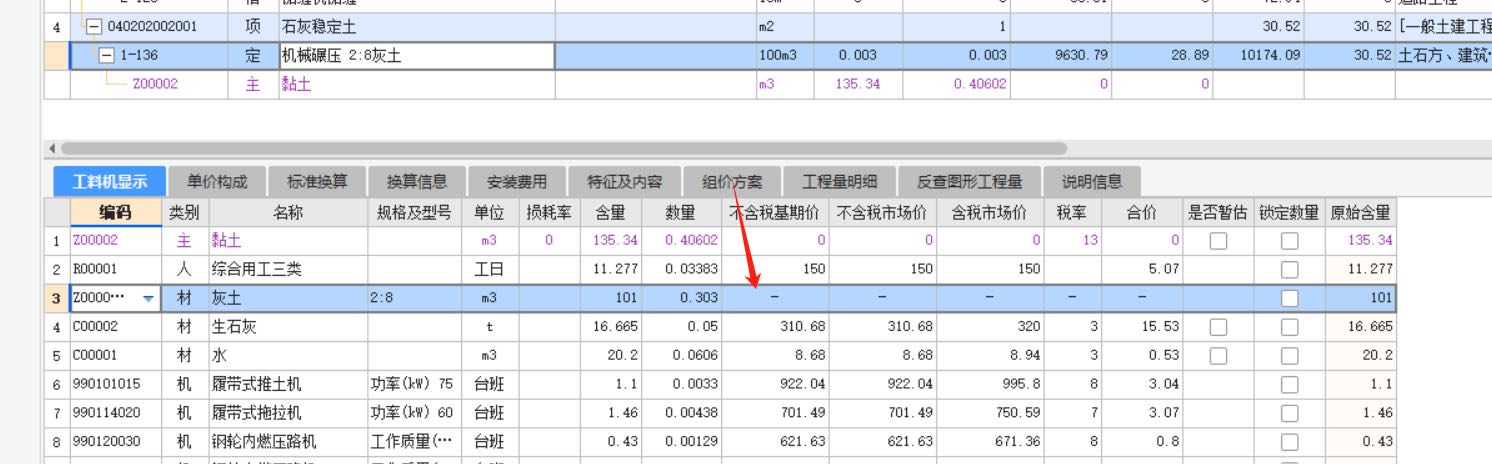The image size is (1492, 464).
Task: Click the 功率(kW) 75 specification cell
Action: (x=414, y=384)
